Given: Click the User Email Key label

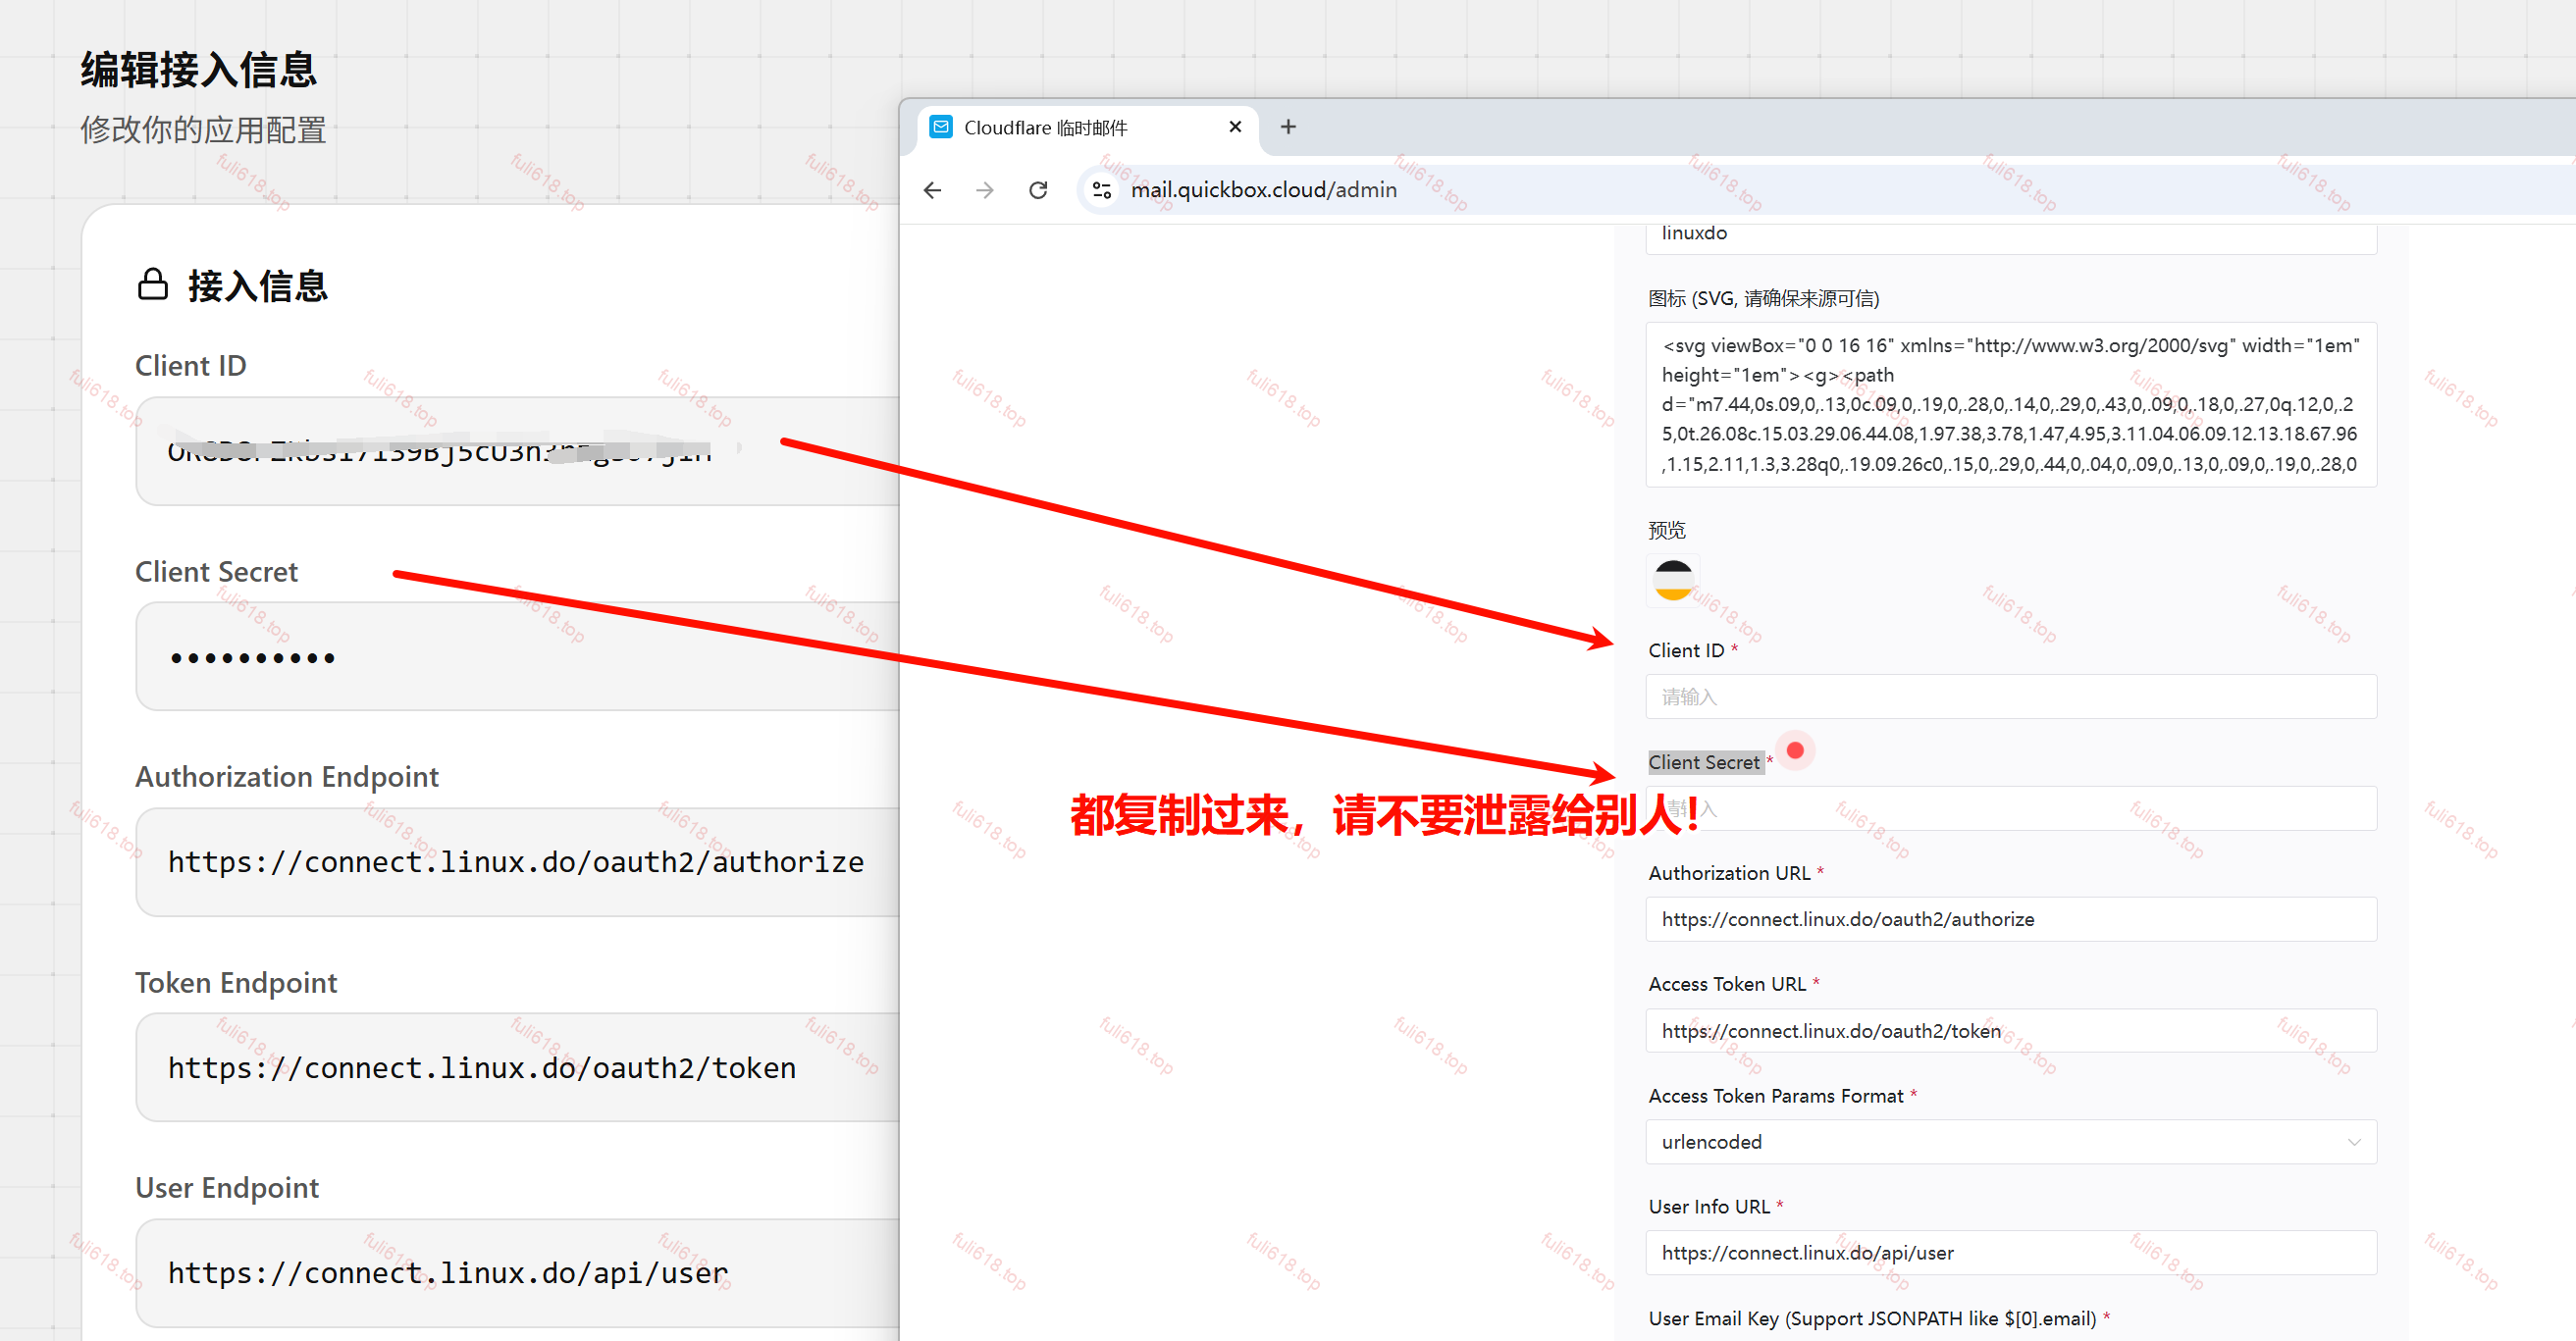Looking at the screenshot, I should click(1872, 1318).
